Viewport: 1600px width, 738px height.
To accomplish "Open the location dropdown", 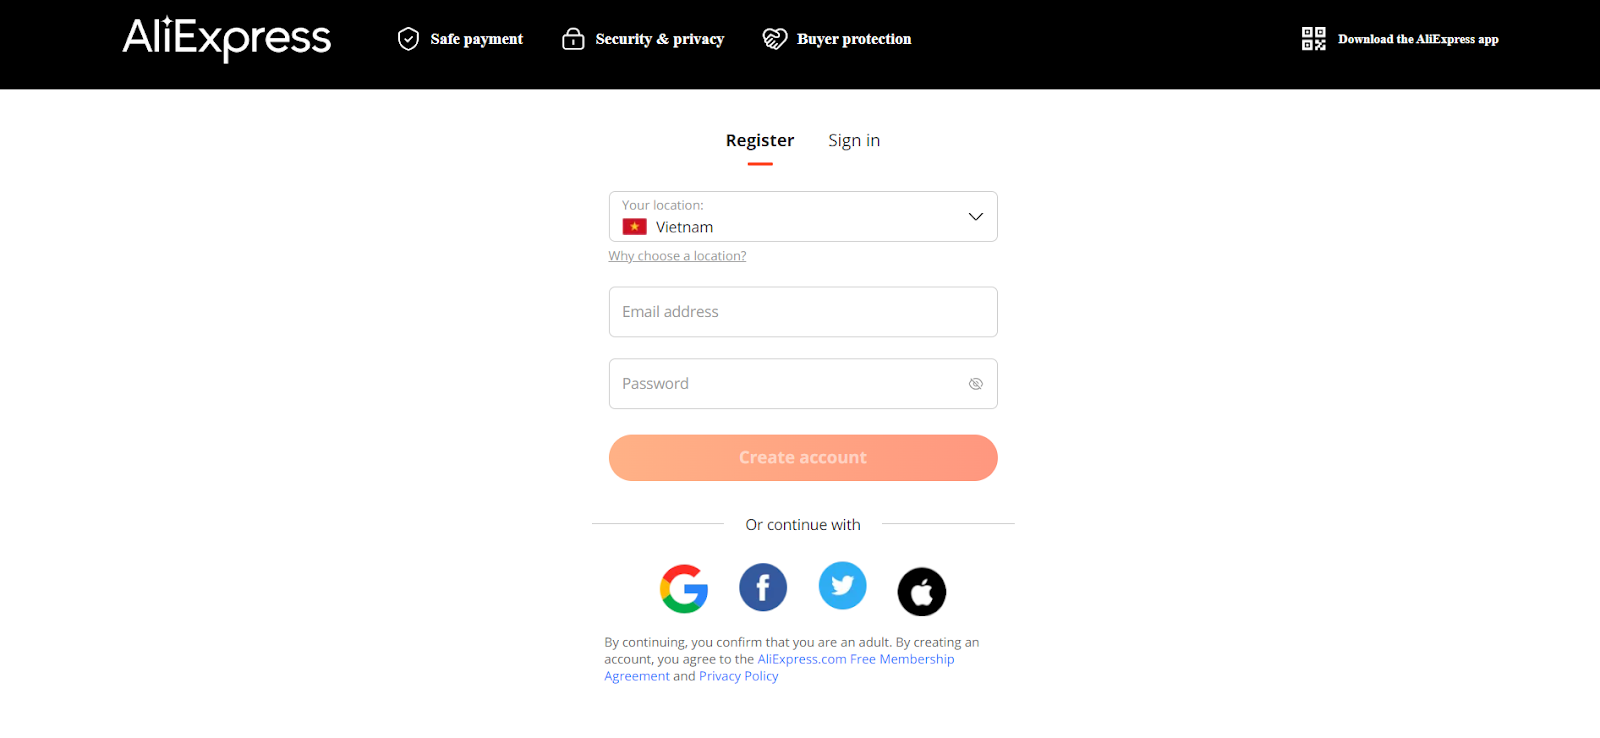I will tap(802, 217).
